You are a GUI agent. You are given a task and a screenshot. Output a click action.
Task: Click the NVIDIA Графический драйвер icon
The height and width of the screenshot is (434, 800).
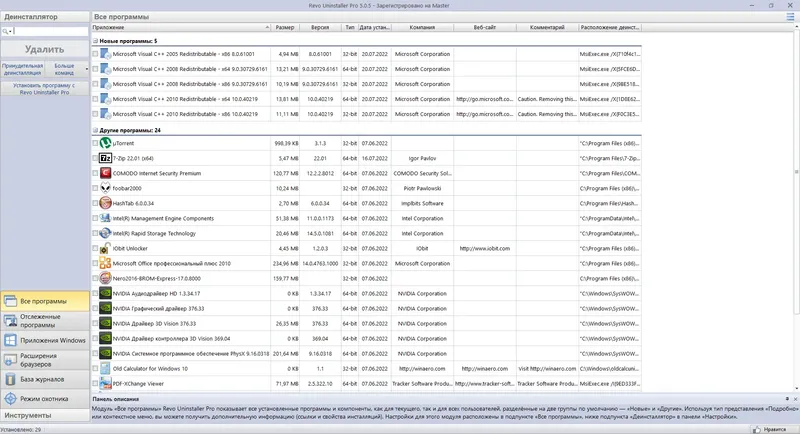point(105,309)
